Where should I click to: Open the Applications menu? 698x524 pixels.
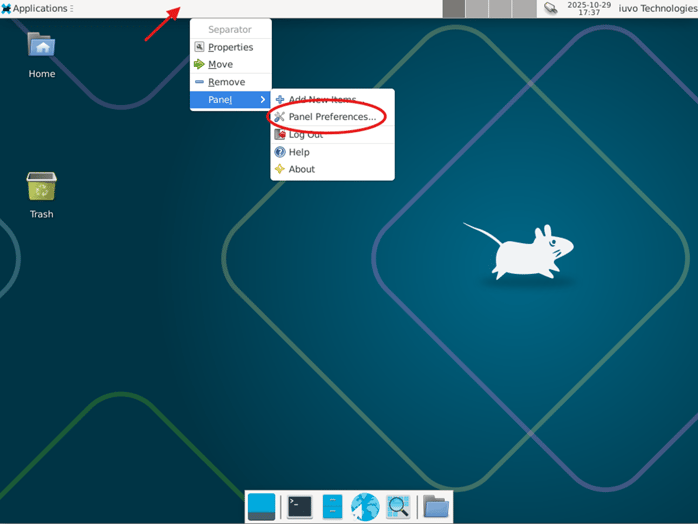[36, 9]
